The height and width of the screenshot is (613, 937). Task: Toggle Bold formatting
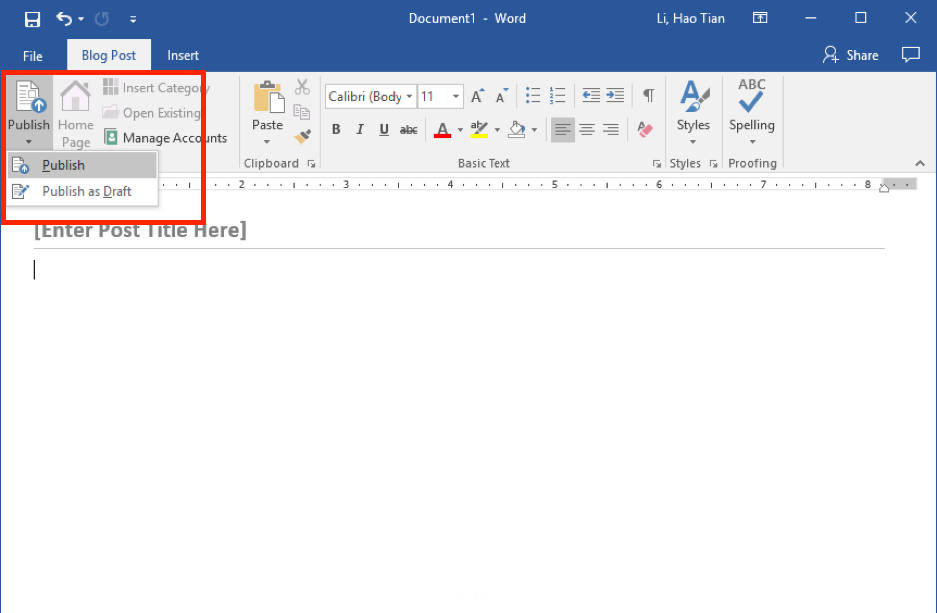click(336, 129)
